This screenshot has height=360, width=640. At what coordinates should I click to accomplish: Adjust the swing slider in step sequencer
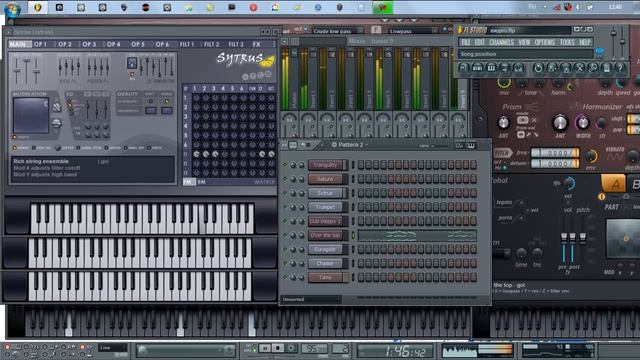[439, 146]
